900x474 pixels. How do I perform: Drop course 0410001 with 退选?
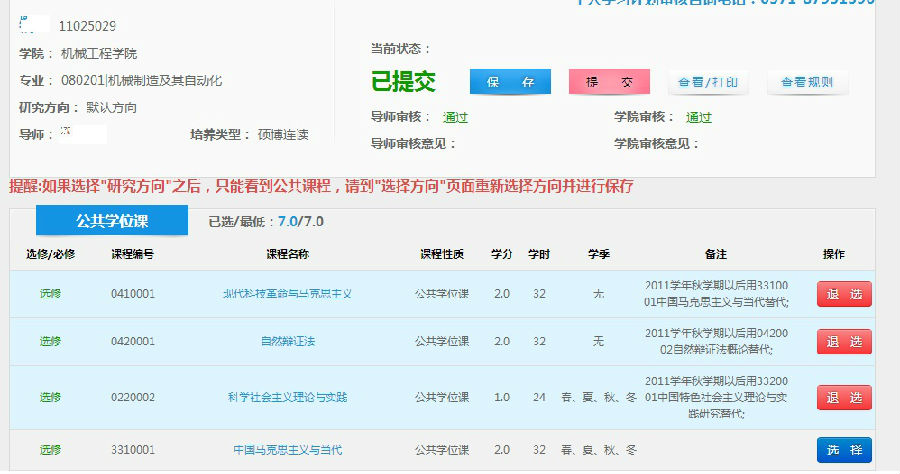844,294
